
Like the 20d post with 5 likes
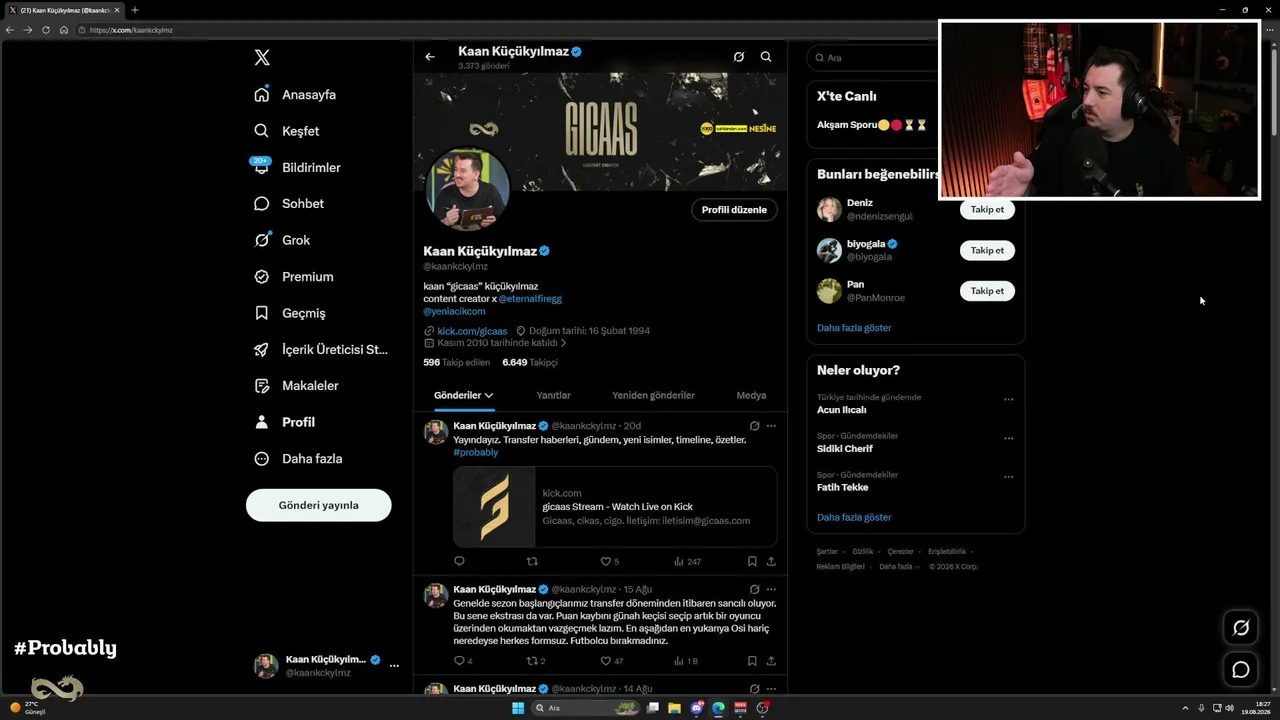605,562
